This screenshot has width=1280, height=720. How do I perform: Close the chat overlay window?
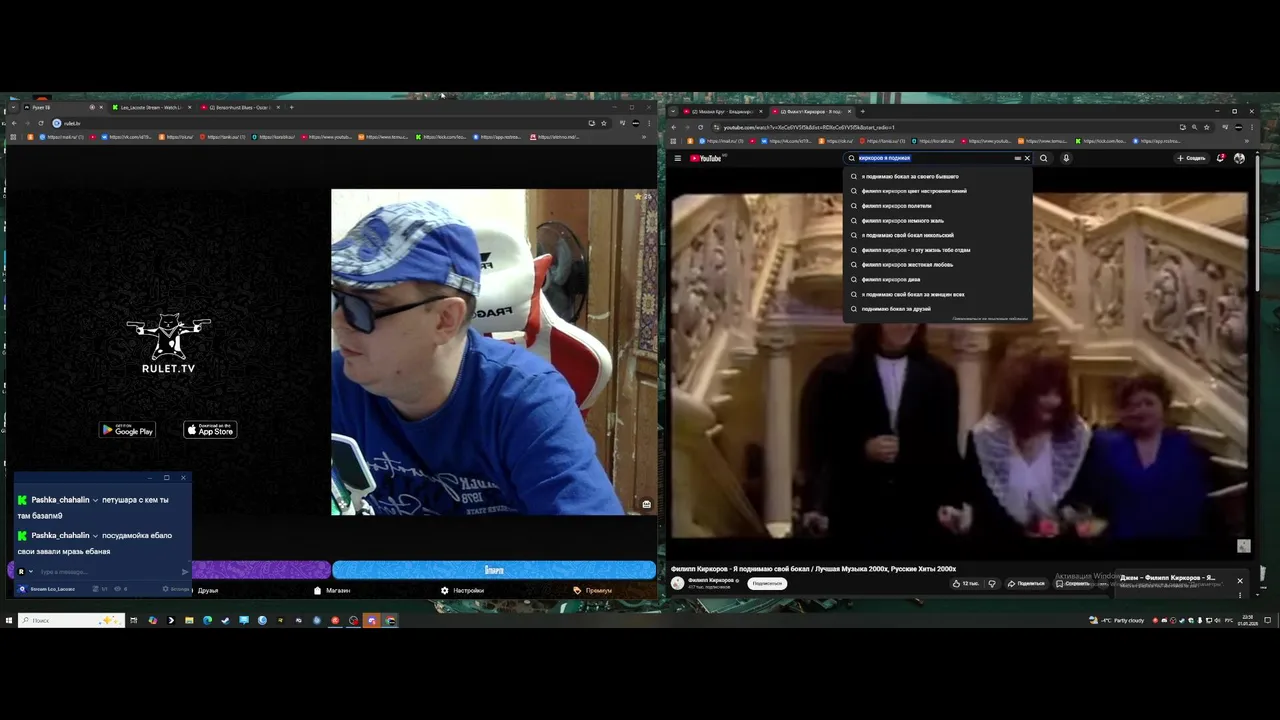point(183,478)
